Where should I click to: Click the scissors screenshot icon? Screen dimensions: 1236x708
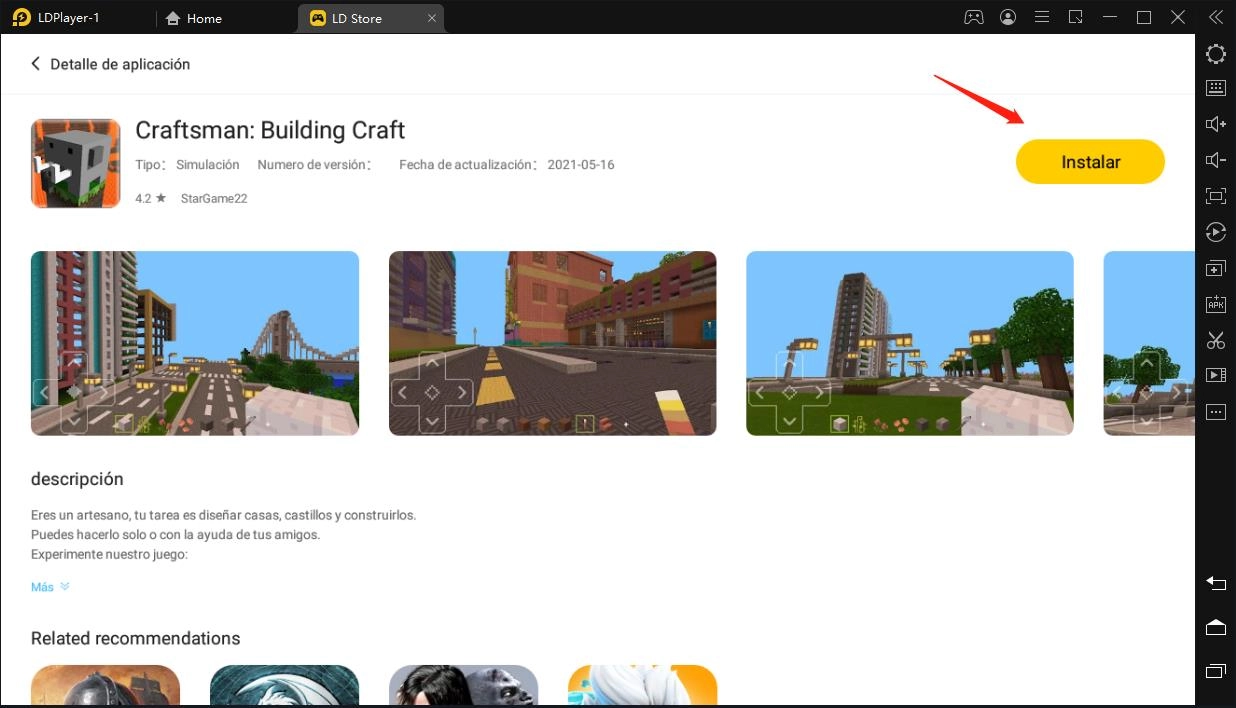point(1216,340)
